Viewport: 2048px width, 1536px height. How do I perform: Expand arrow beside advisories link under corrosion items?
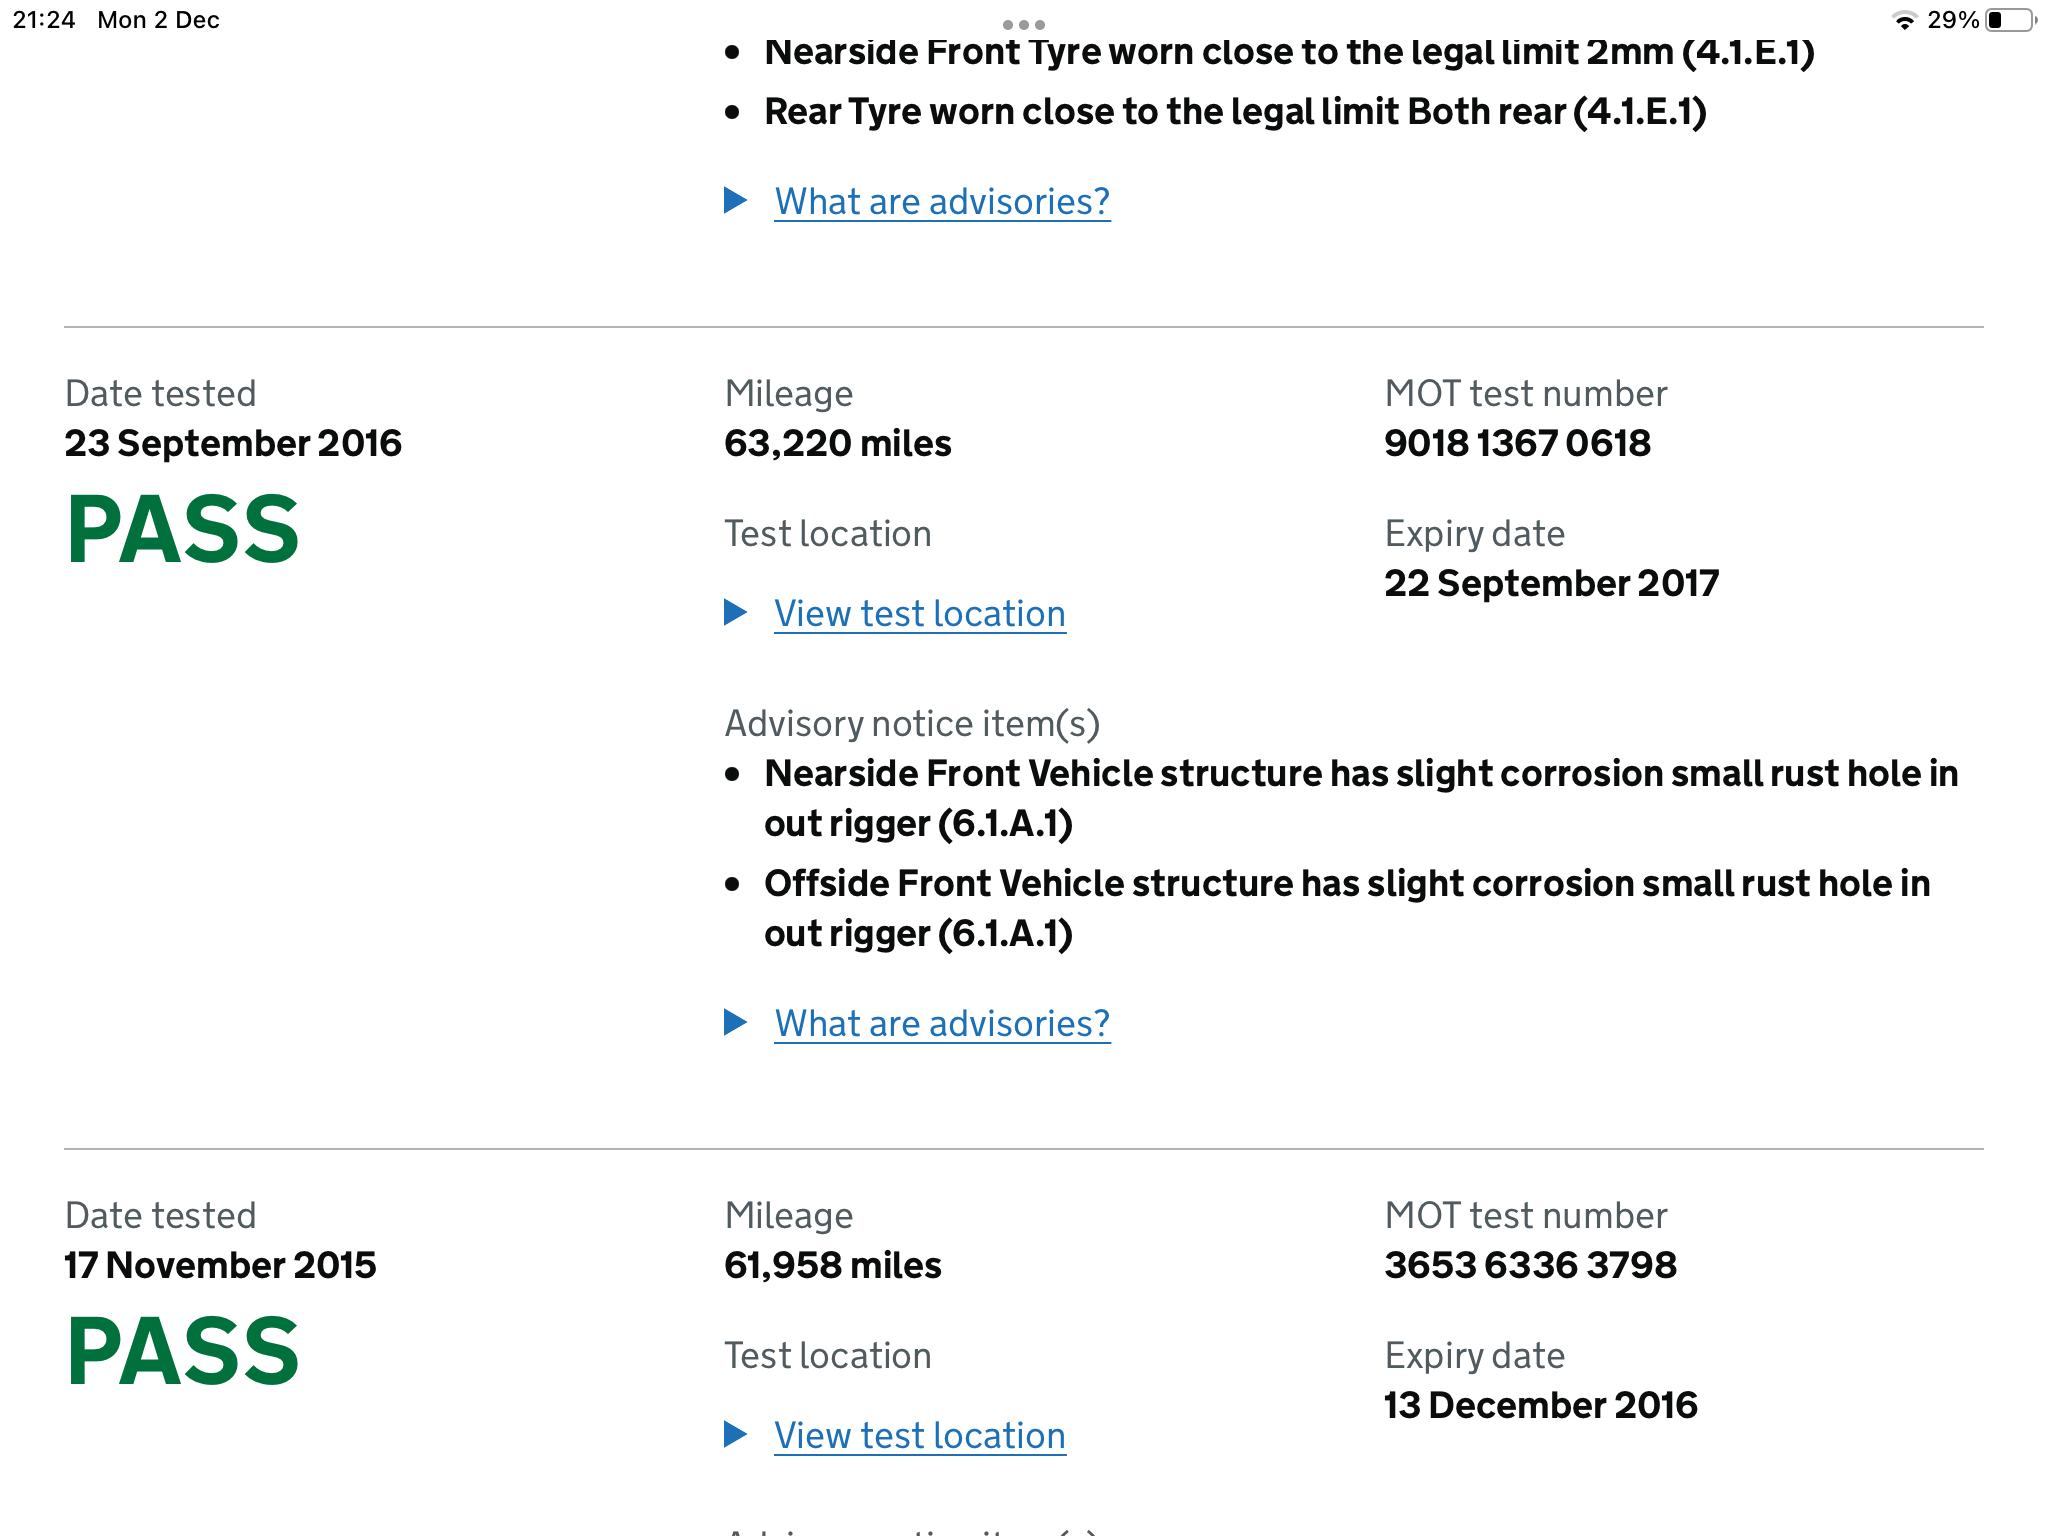[x=736, y=1022]
